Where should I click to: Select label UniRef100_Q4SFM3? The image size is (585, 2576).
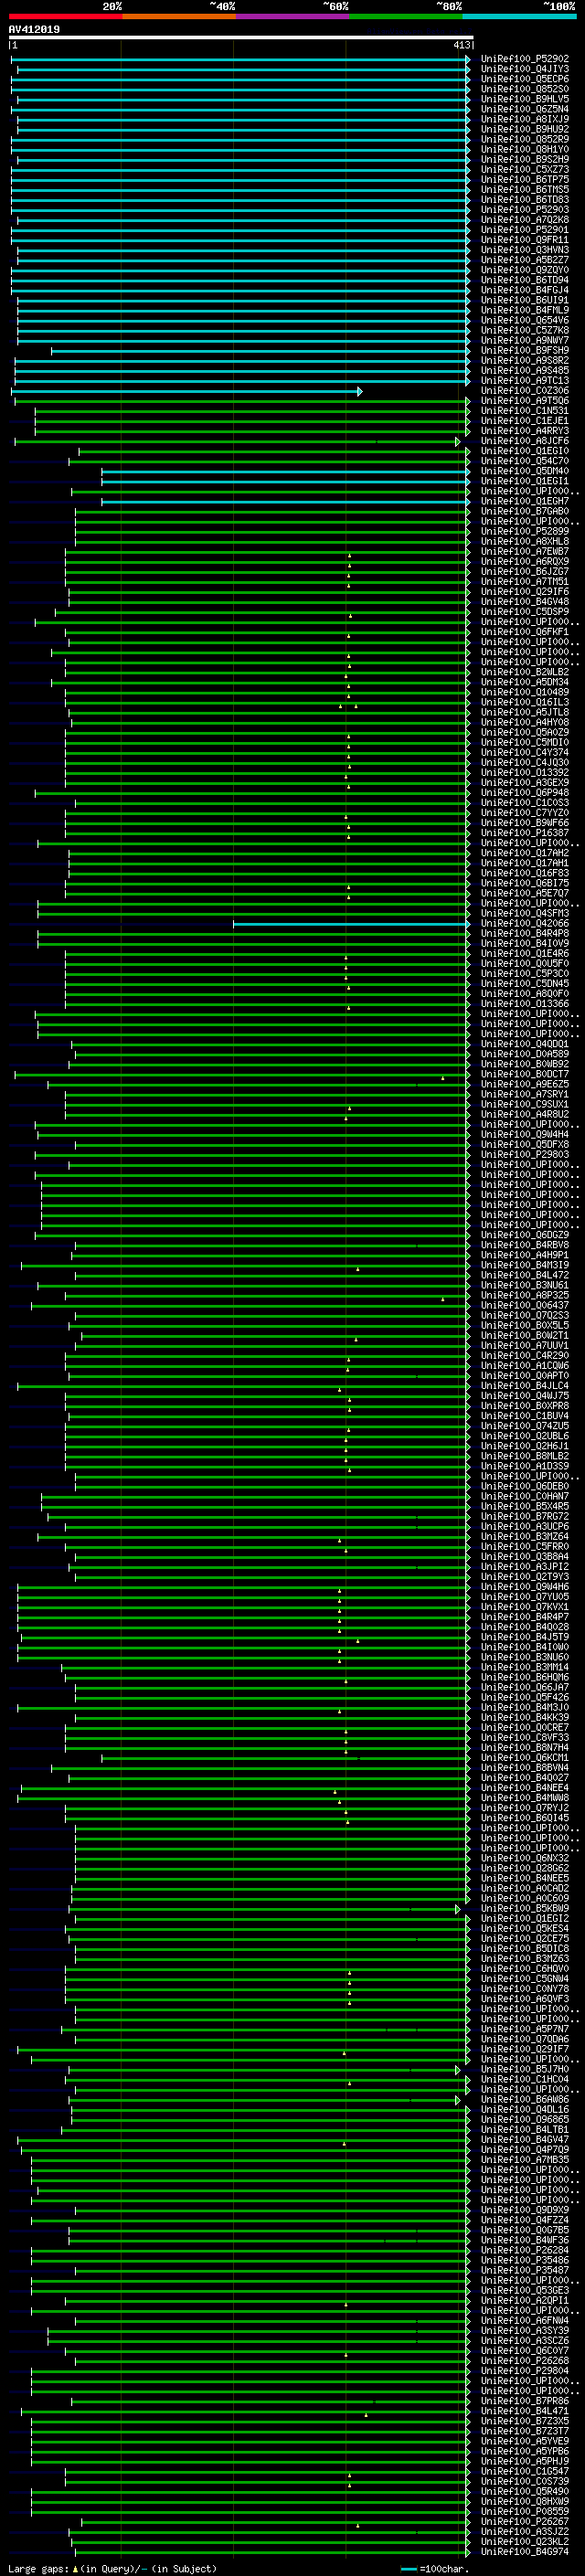[x=525, y=914]
